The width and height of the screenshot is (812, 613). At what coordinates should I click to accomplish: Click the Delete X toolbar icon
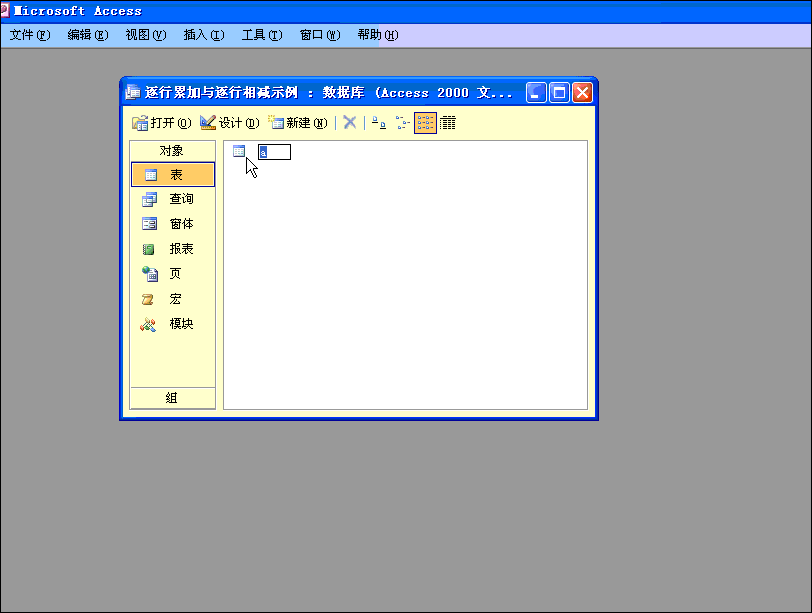(x=350, y=123)
